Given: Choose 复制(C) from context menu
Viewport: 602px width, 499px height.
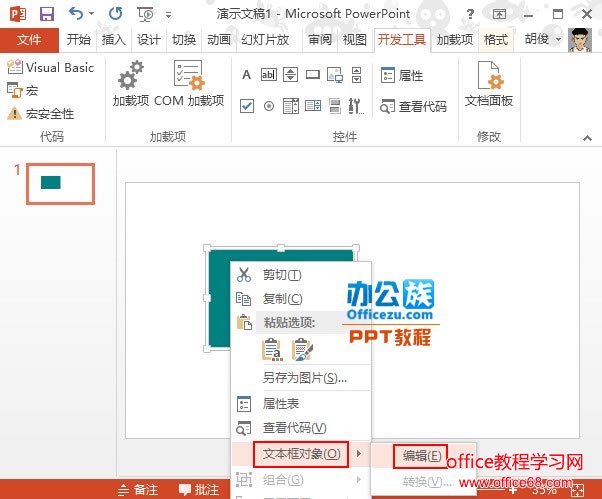Looking at the screenshot, I should pyautogui.click(x=301, y=299).
